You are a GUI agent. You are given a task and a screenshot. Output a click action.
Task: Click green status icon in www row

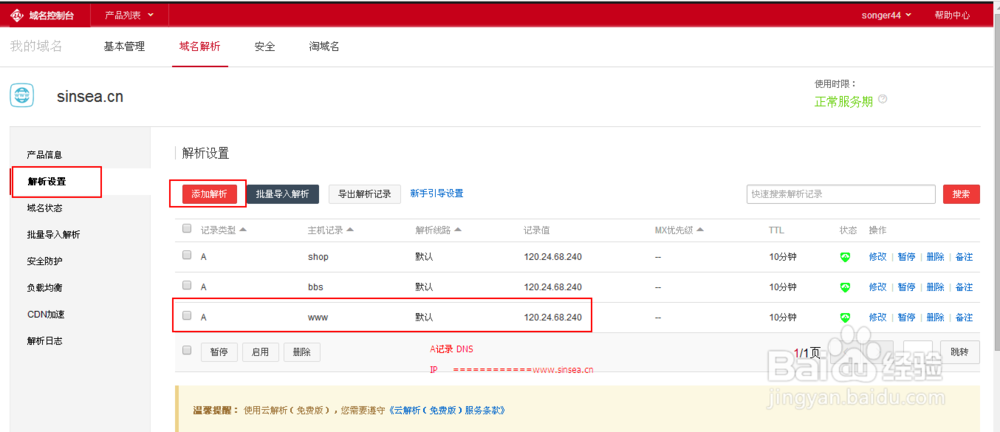(845, 317)
